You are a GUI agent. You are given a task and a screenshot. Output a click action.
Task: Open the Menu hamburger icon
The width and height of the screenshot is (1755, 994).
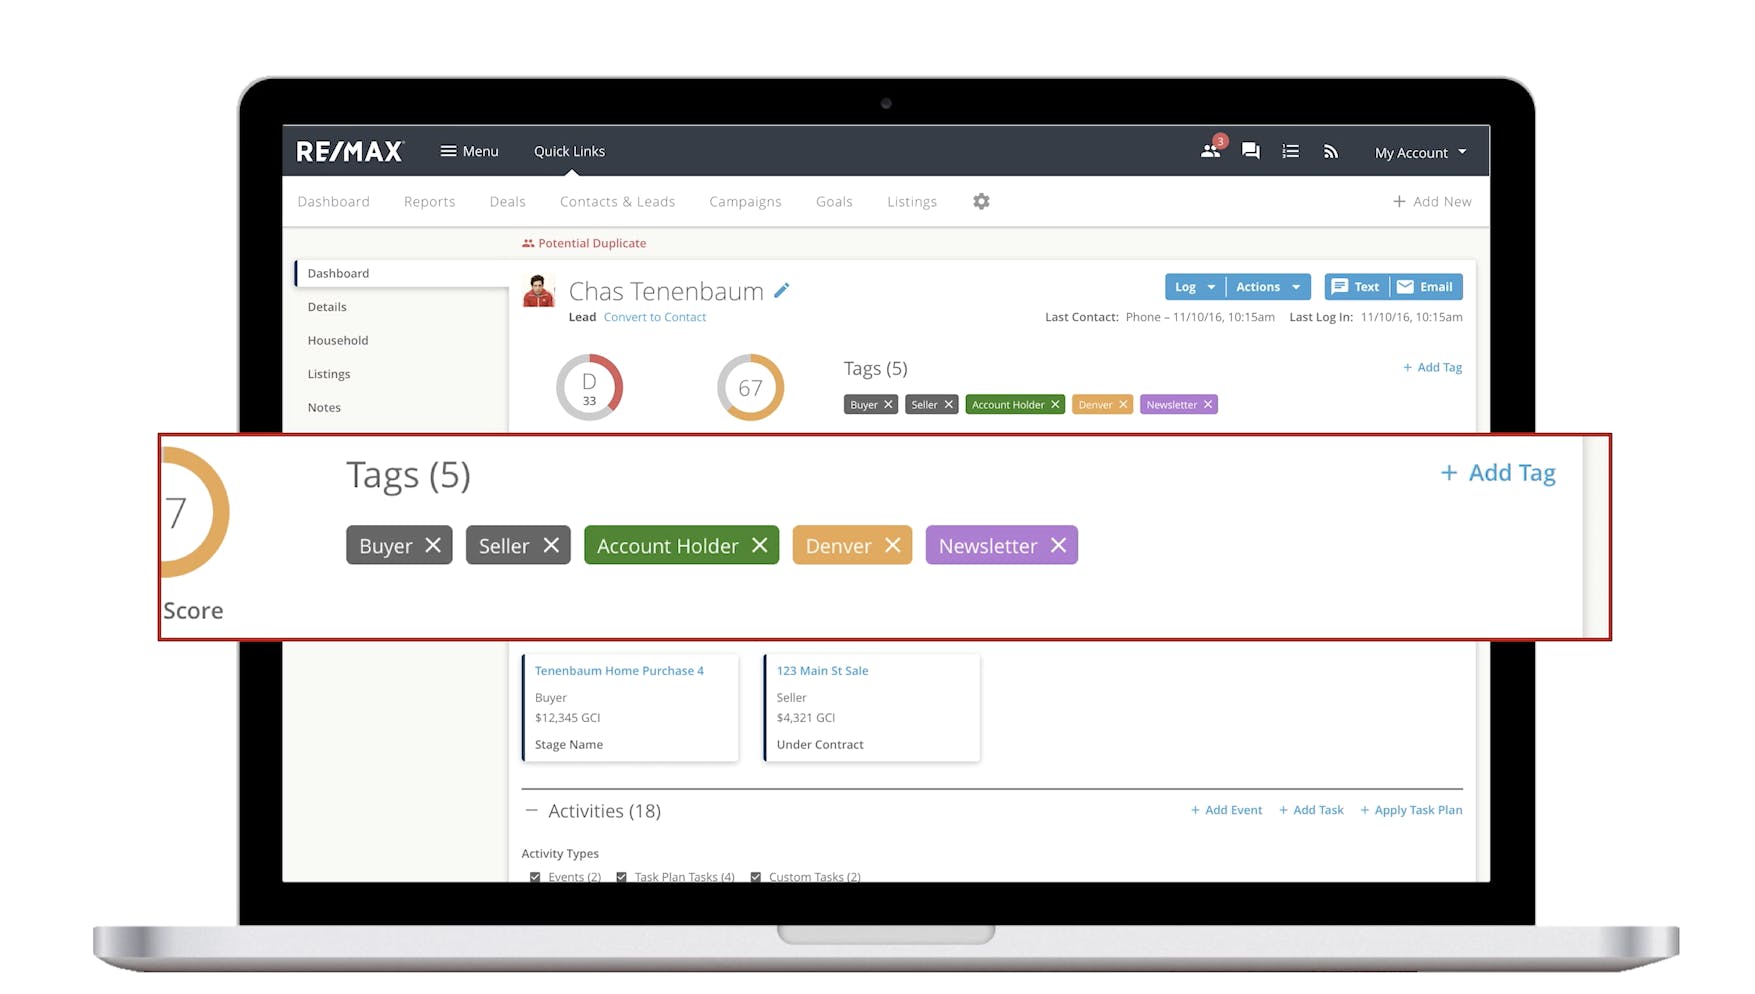click(x=447, y=150)
